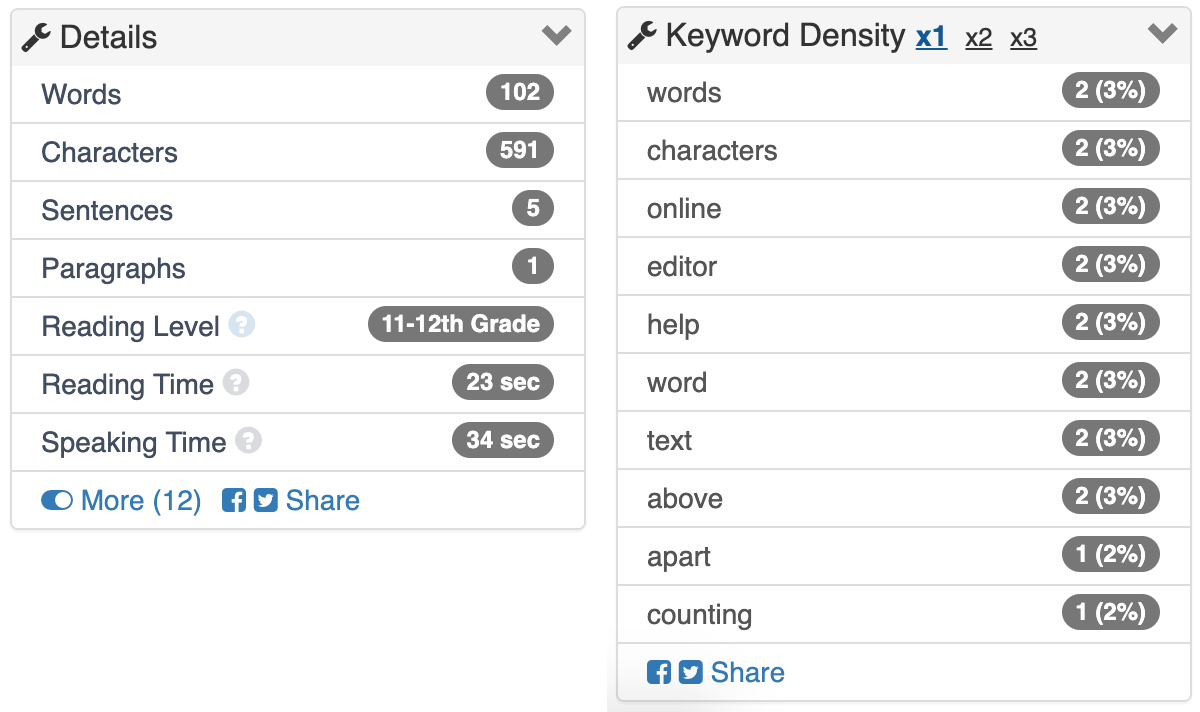The width and height of the screenshot is (1200, 712).
Task: Share Keyword Density via Twitter icon
Action: click(x=690, y=673)
